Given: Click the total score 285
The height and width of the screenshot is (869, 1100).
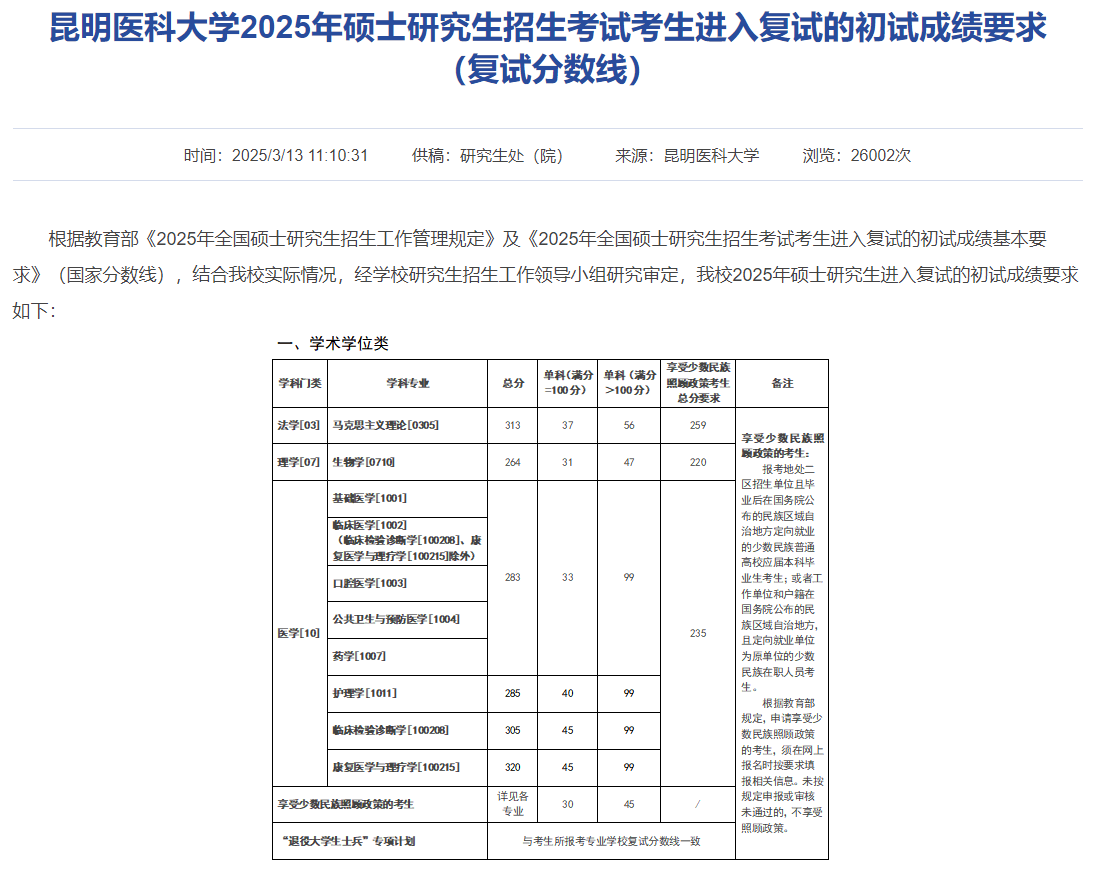Looking at the screenshot, I should pos(513,694).
